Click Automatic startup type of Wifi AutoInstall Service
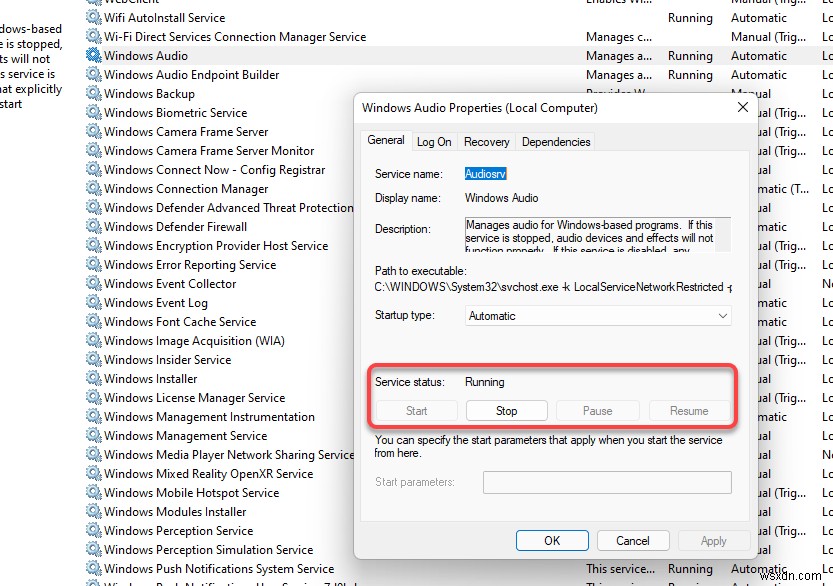The height and width of the screenshot is (586, 833). coord(759,18)
